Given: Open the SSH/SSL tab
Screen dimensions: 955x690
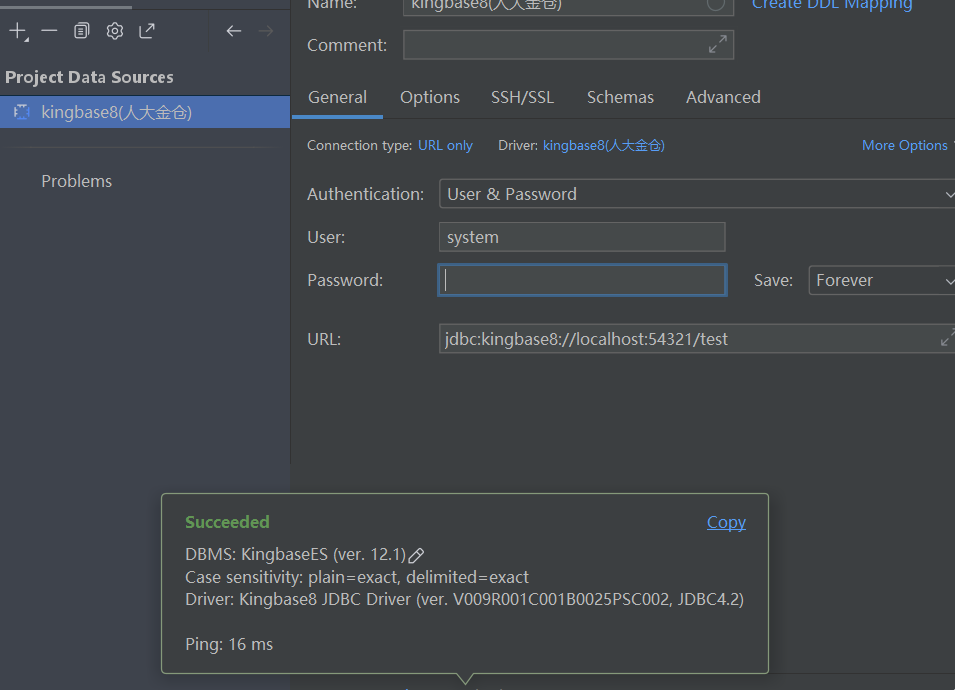Looking at the screenshot, I should [523, 97].
